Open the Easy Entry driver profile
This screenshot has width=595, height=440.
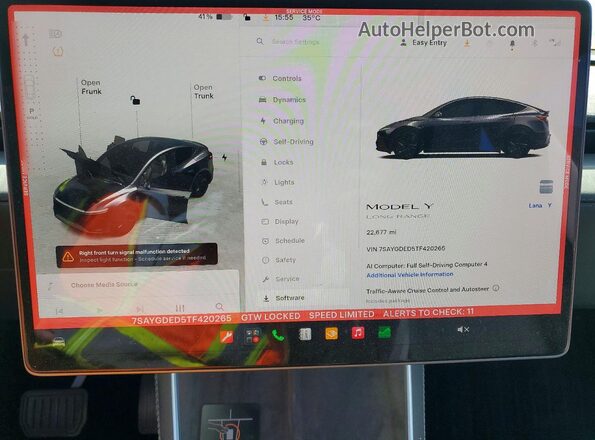pos(424,43)
